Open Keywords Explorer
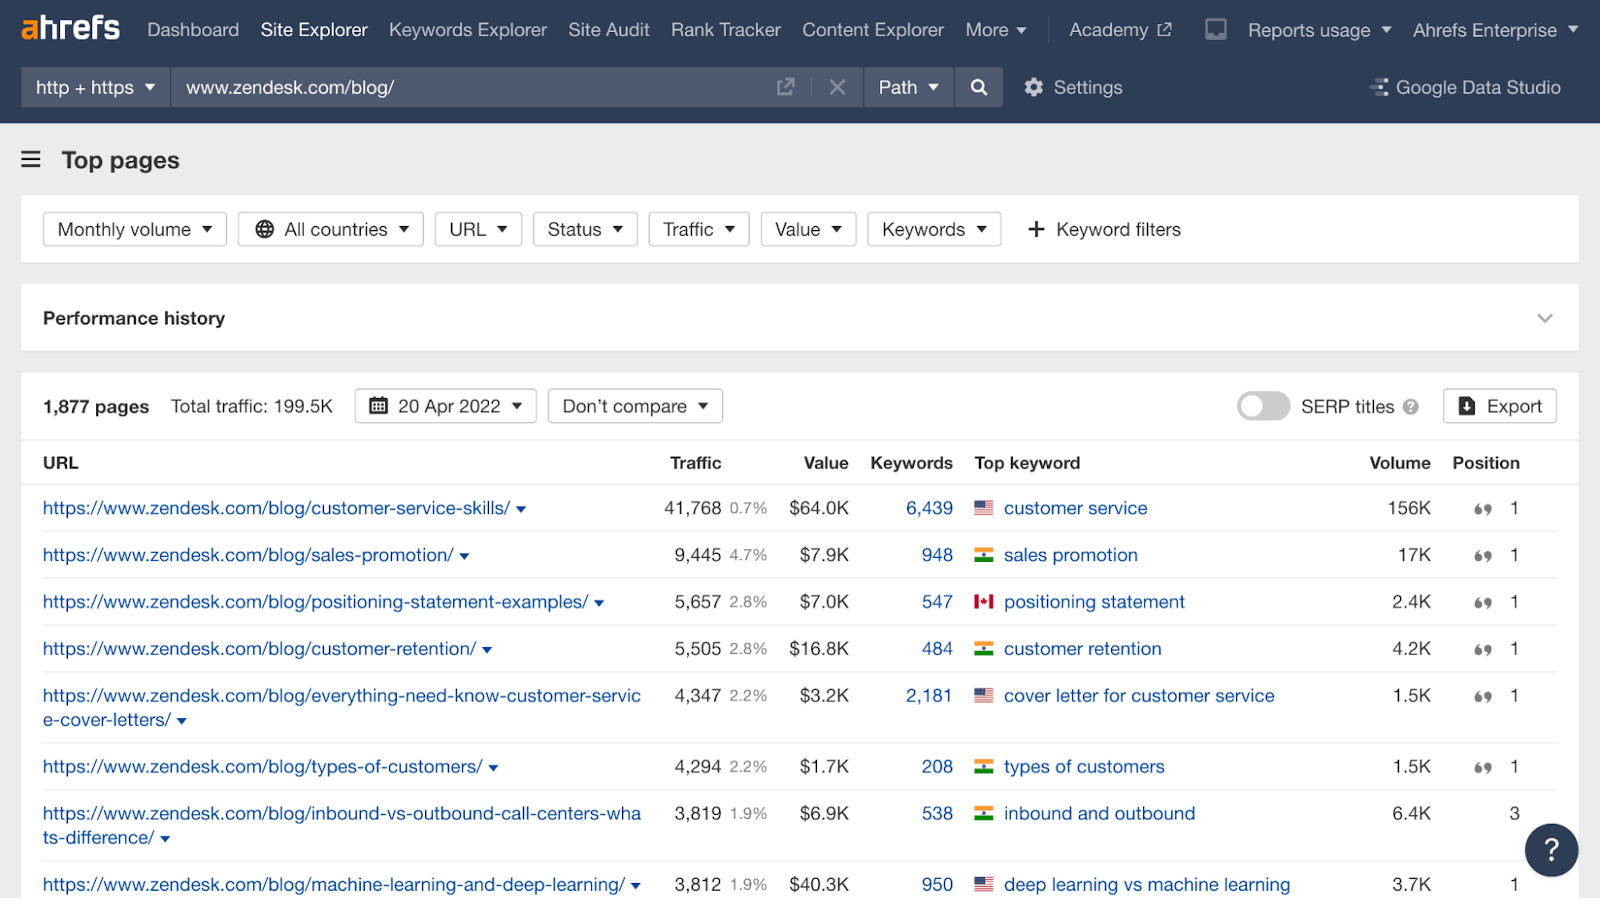This screenshot has height=899, width=1600. pyautogui.click(x=468, y=30)
